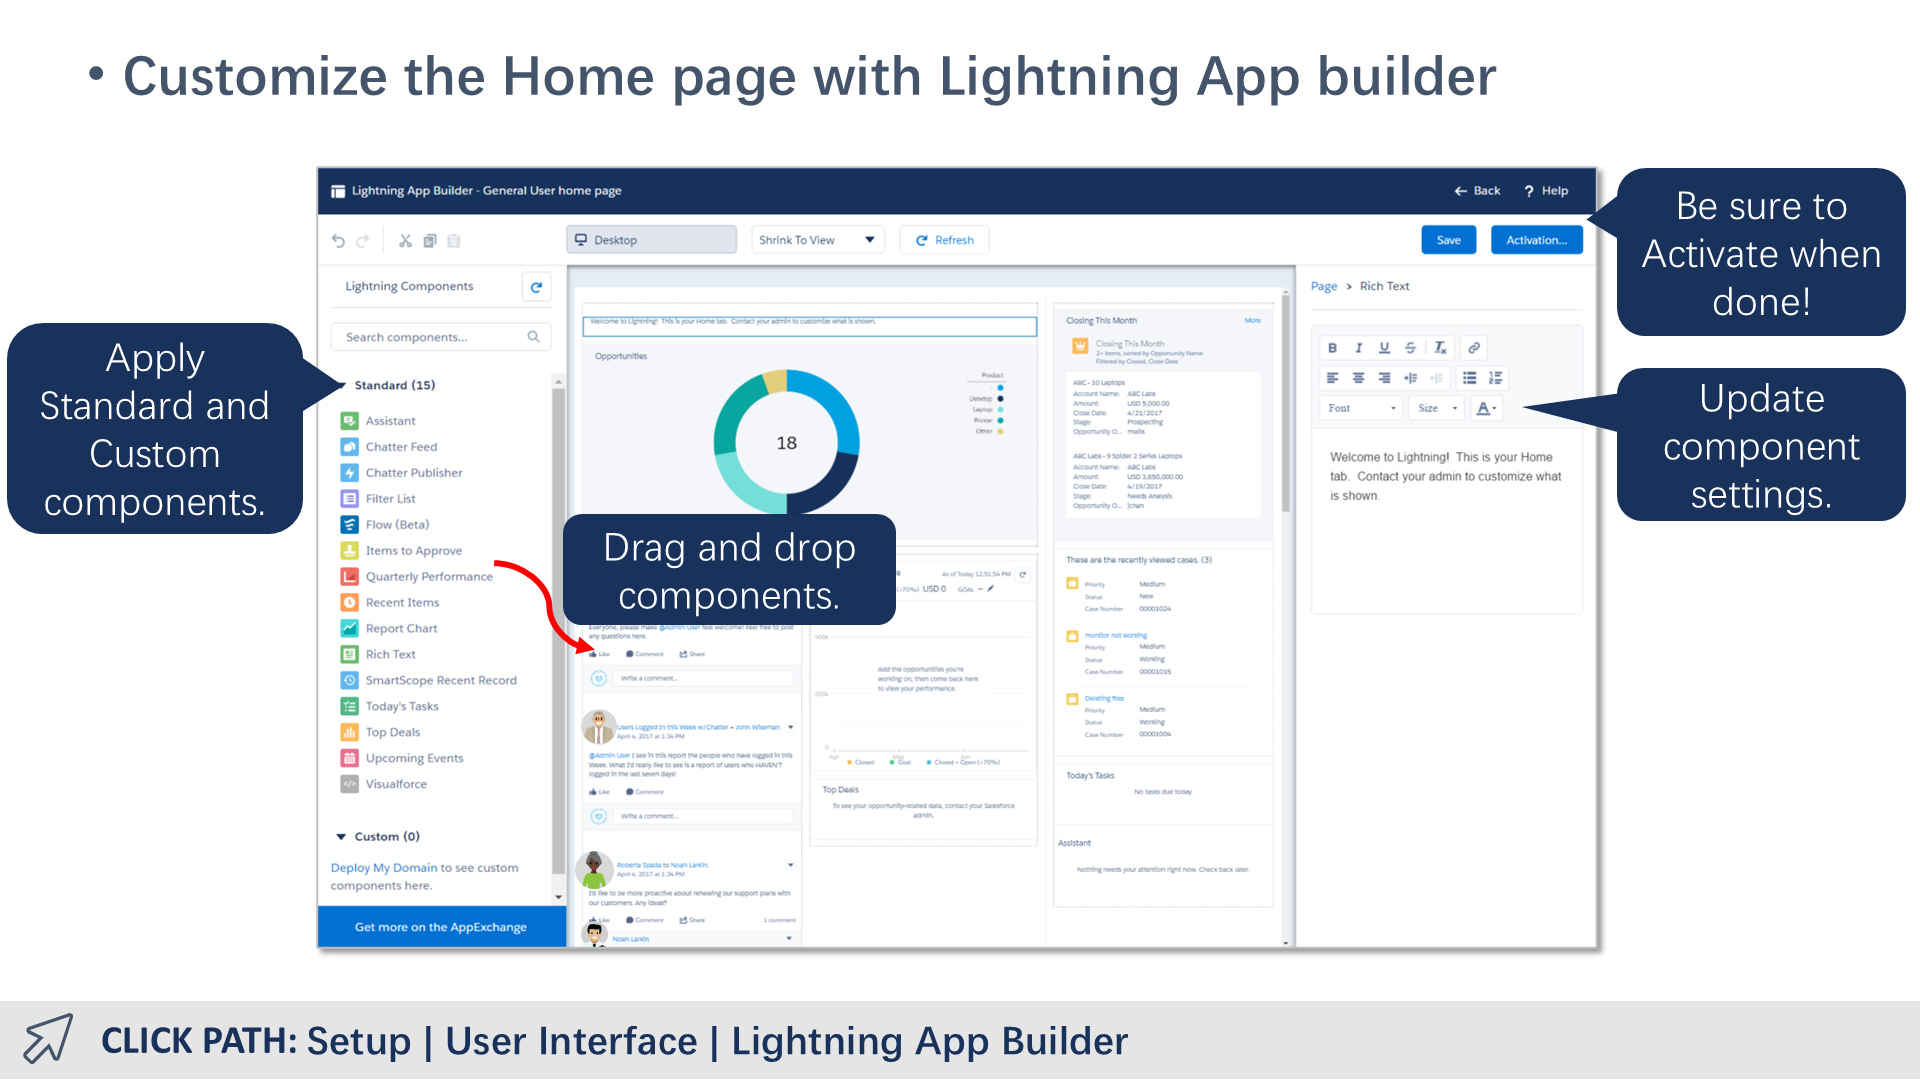Viewport: 1920px width, 1080px height.
Task: Toggle Underline formatting
Action: click(x=1384, y=348)
